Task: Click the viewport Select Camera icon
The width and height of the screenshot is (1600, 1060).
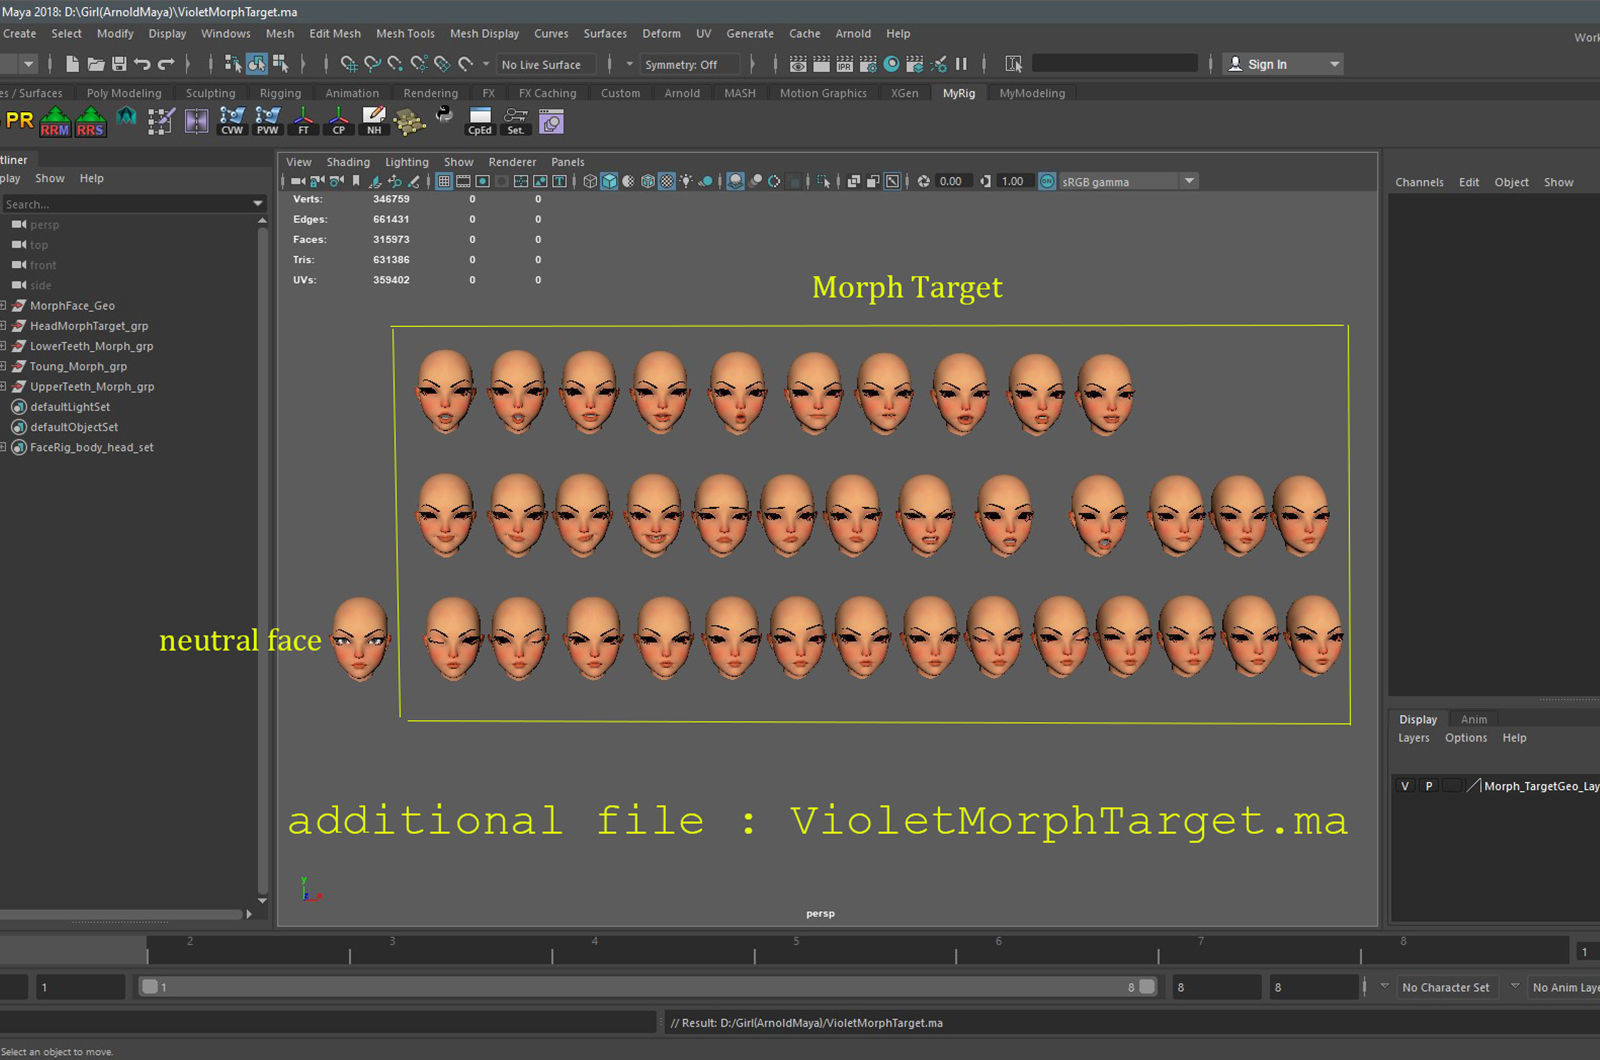Action: coord(298,181)
